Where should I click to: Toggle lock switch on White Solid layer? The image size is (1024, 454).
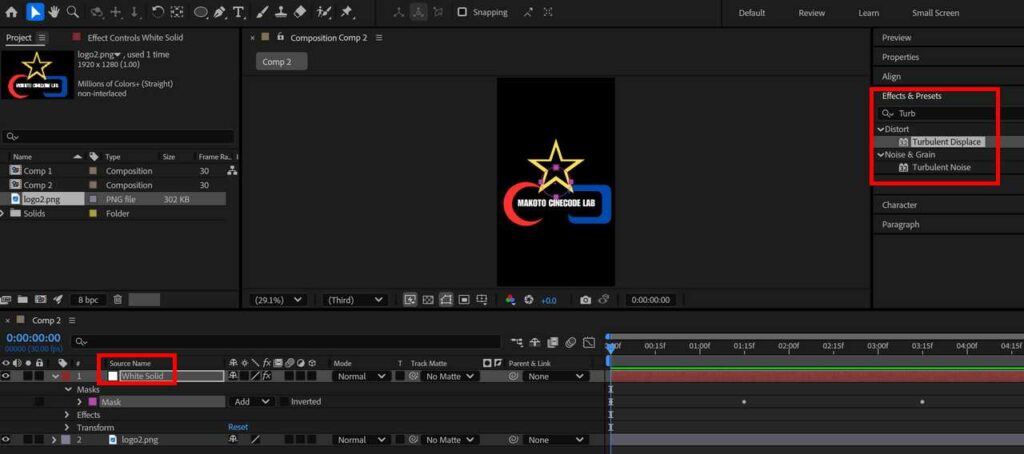39,376
